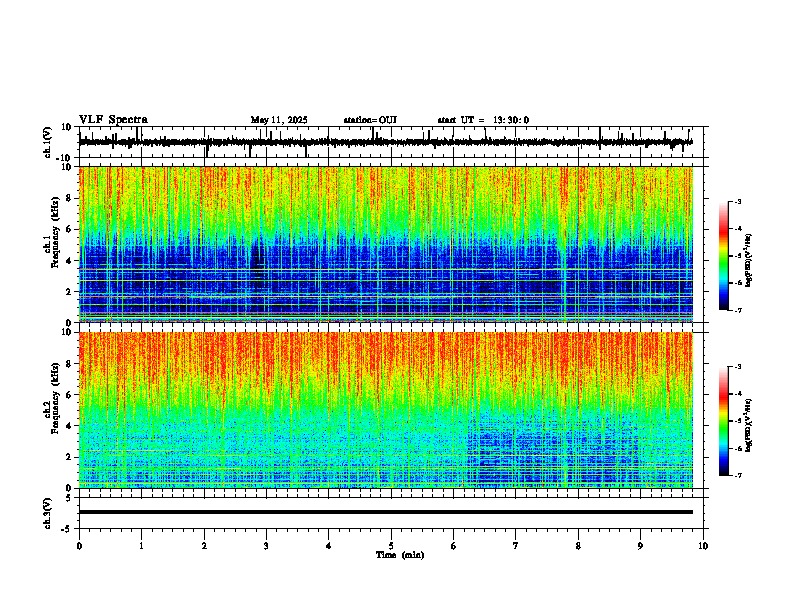Image resolution: width=792 pixels, height=612 pixels.
Task: Click the "8" tick on the time axis
Action: 578,546
